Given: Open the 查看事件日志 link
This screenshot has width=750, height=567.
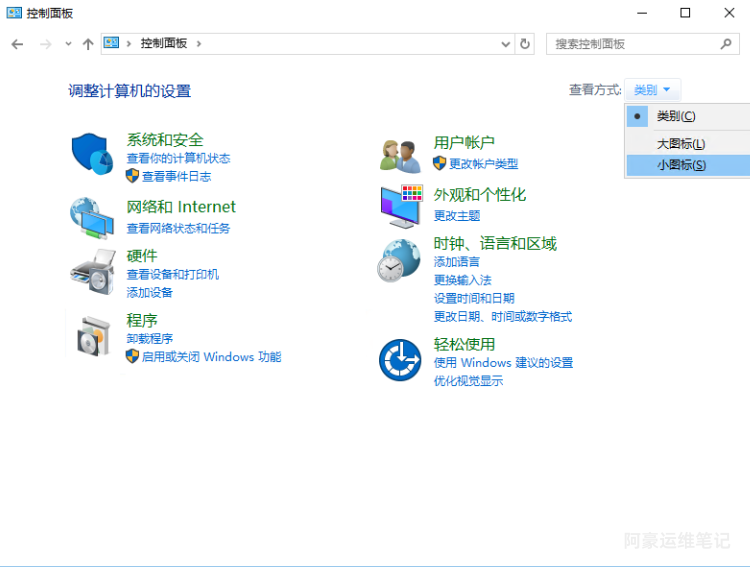Looking at the screenshot, I should (x=176, y=177).
